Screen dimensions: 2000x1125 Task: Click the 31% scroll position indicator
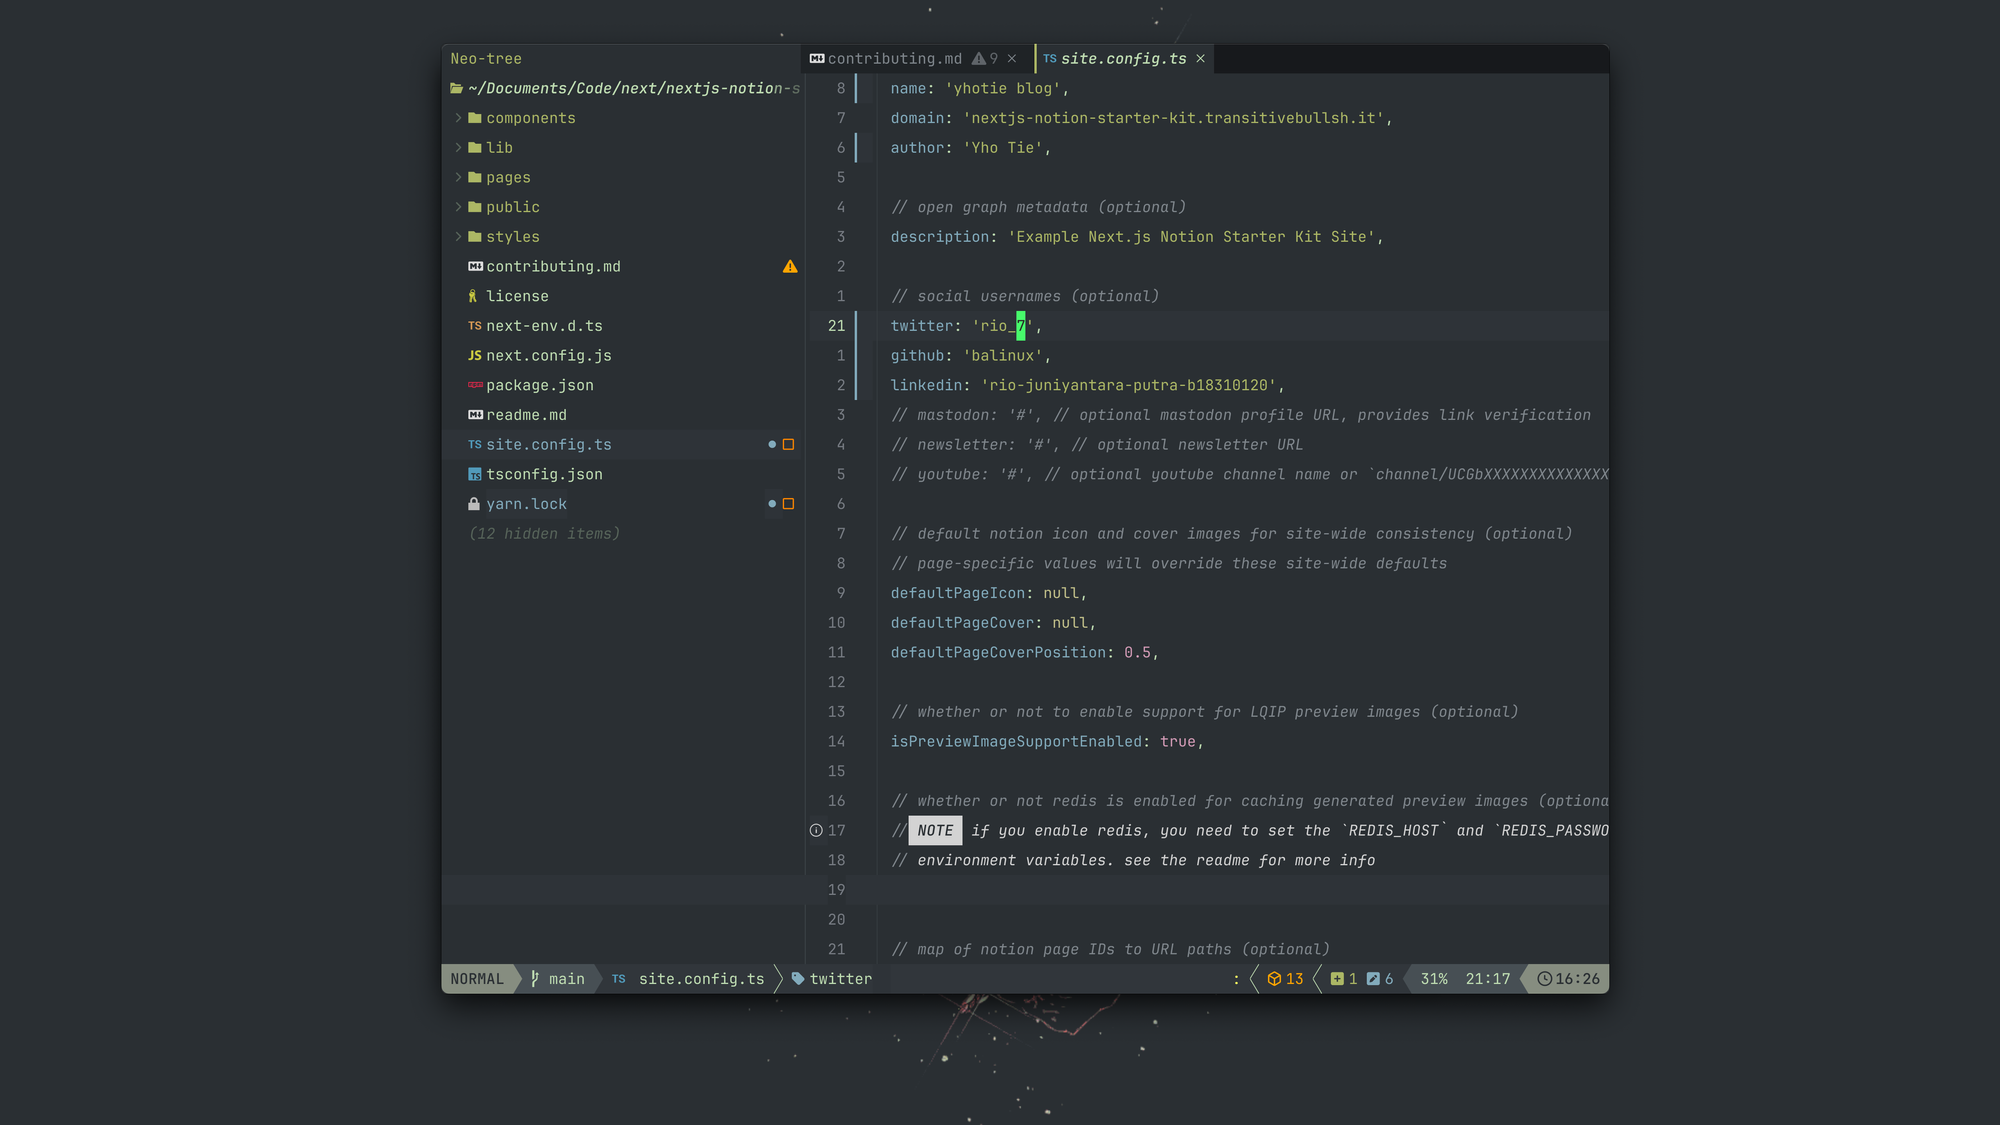coord(1434,979)
